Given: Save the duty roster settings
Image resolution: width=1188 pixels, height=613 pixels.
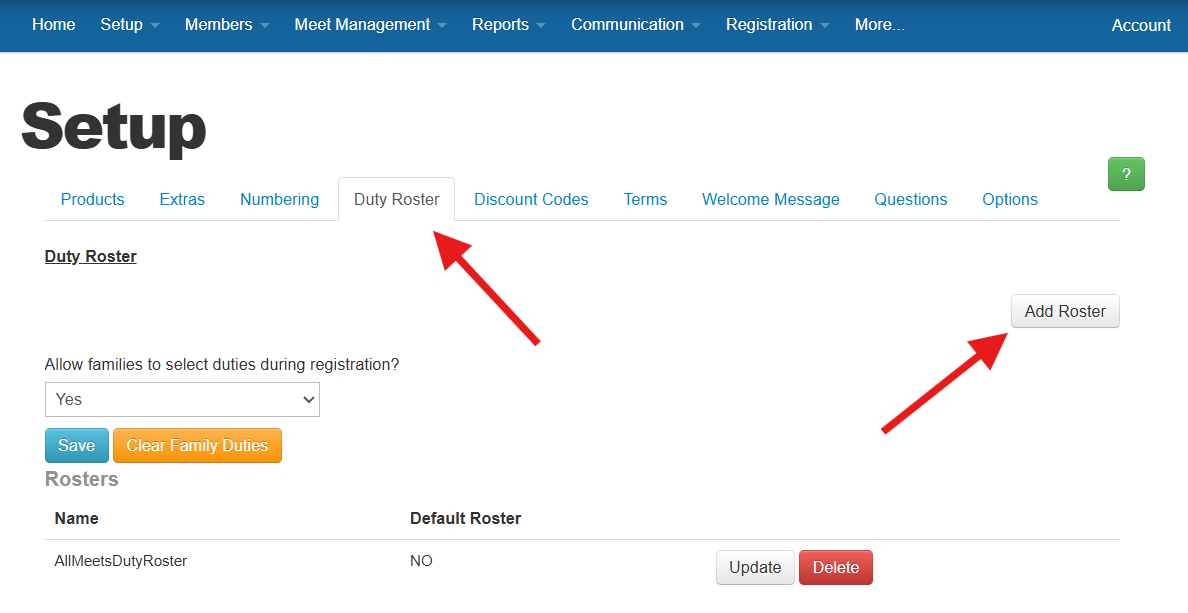Looking at the screenshot, I should (x=77, y=445).
